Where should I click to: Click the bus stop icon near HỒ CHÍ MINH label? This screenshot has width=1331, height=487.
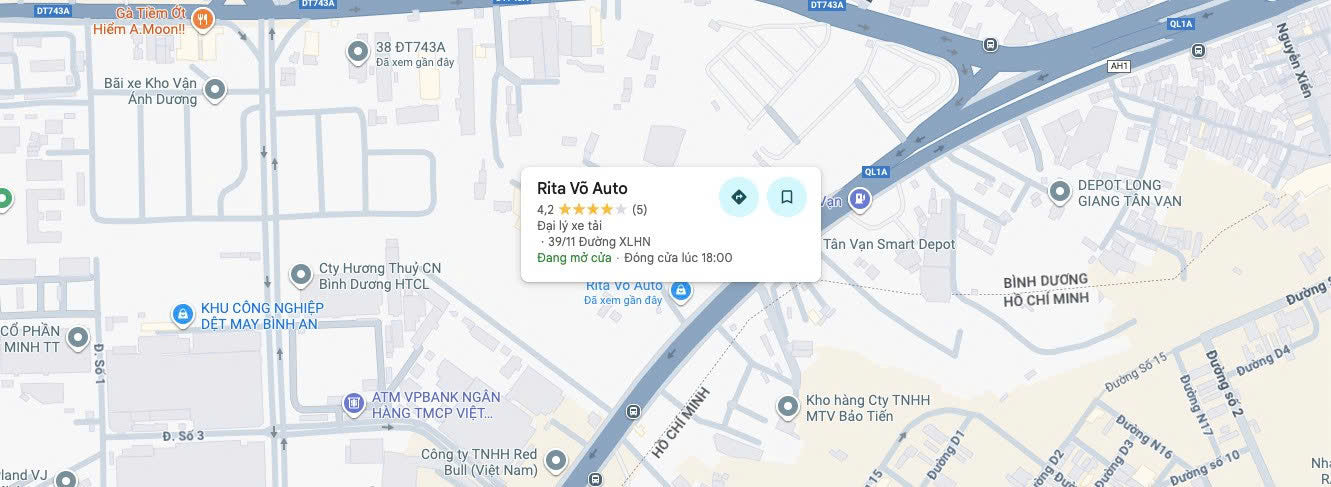point(633,411)
